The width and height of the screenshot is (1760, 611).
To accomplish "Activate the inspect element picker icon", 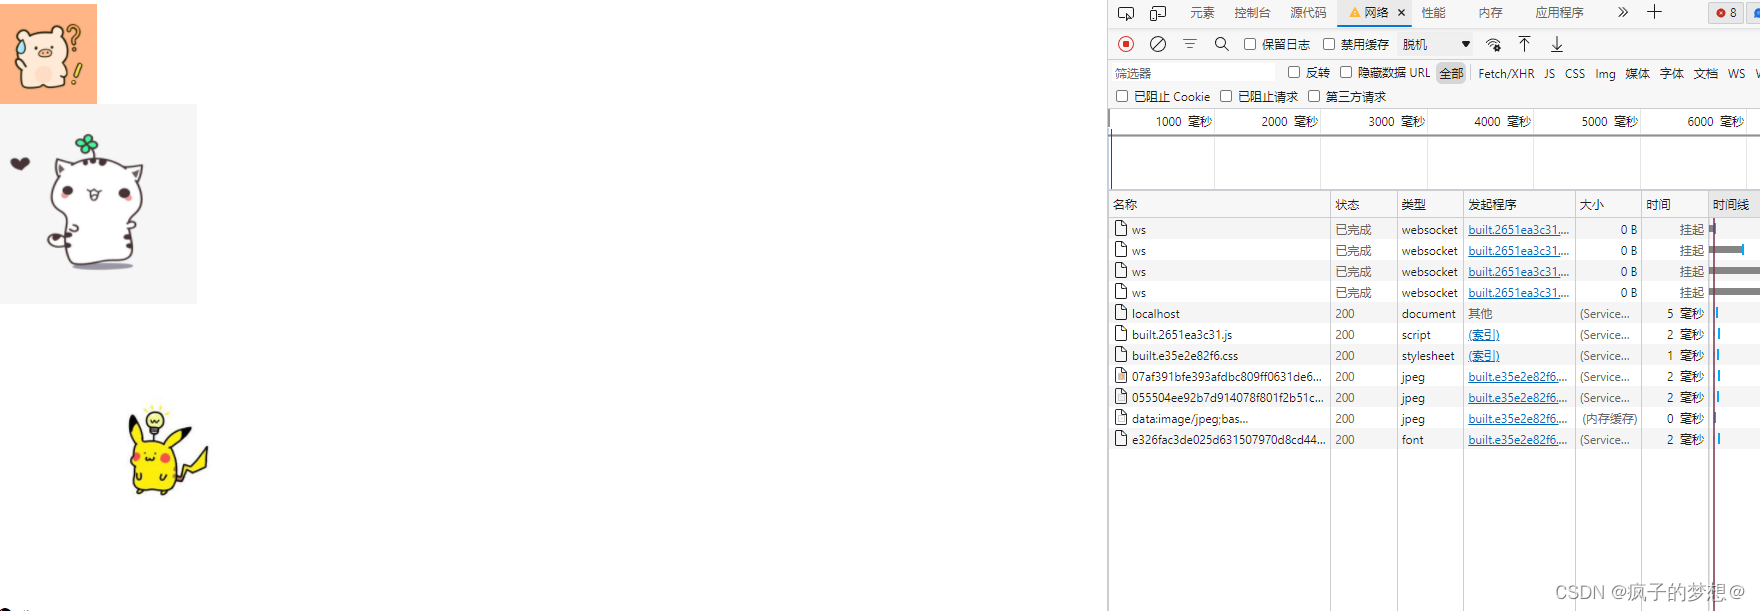I will [x=1126, y=13].
